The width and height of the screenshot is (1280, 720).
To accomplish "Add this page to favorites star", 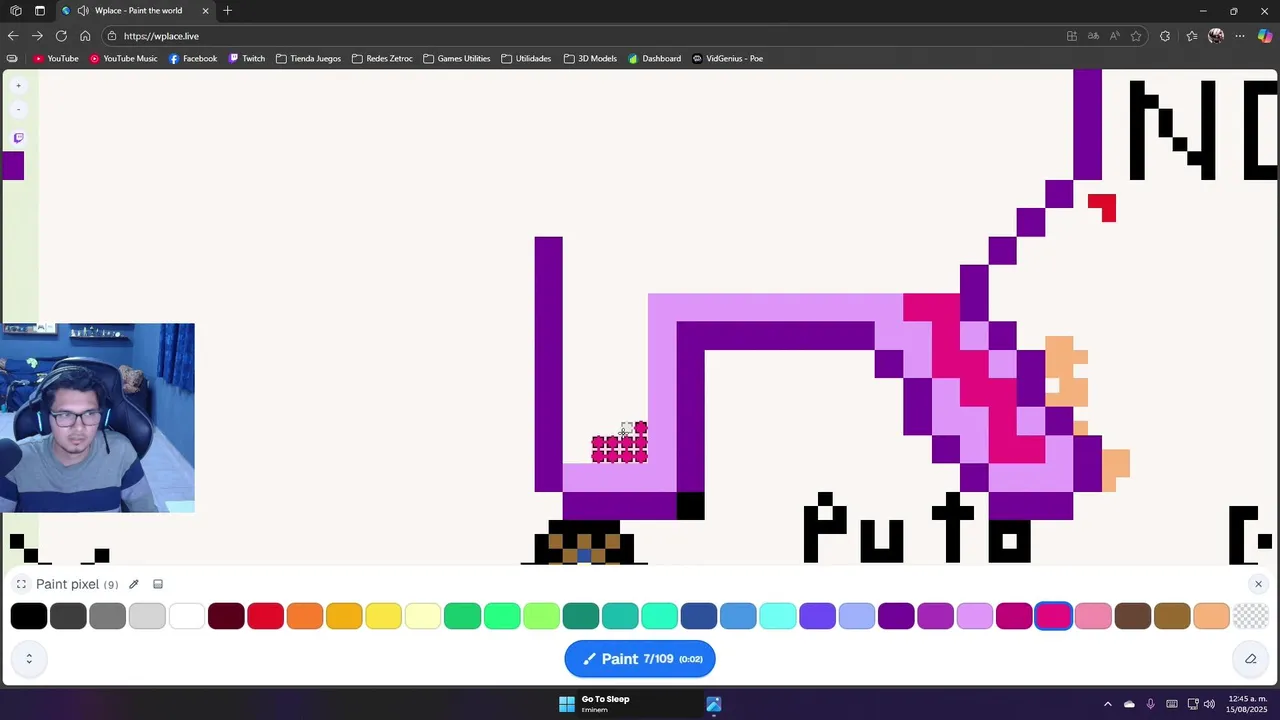I will pos(1136,36).
